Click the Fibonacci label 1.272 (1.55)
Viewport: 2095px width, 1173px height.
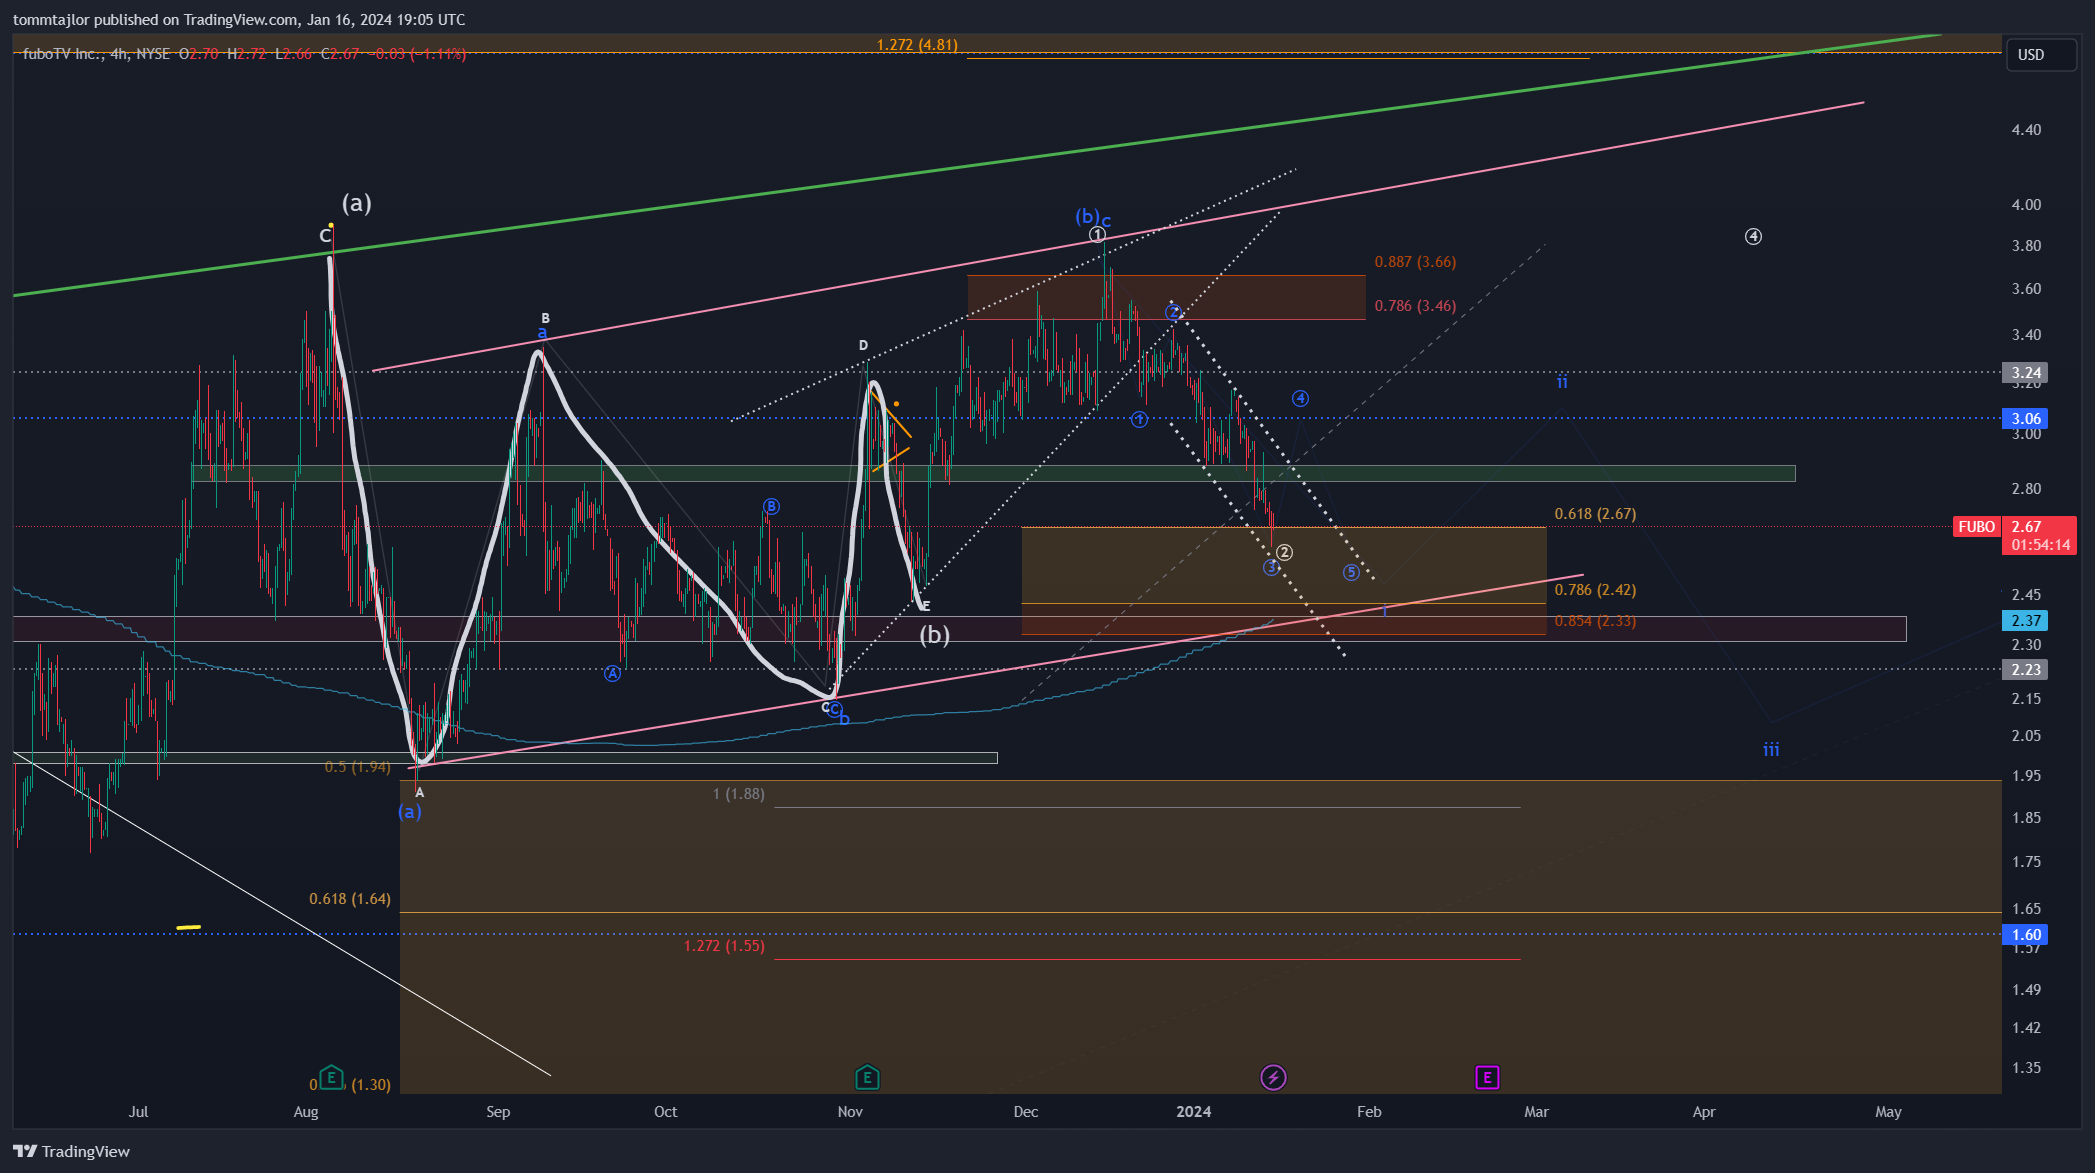coord(724,946)
